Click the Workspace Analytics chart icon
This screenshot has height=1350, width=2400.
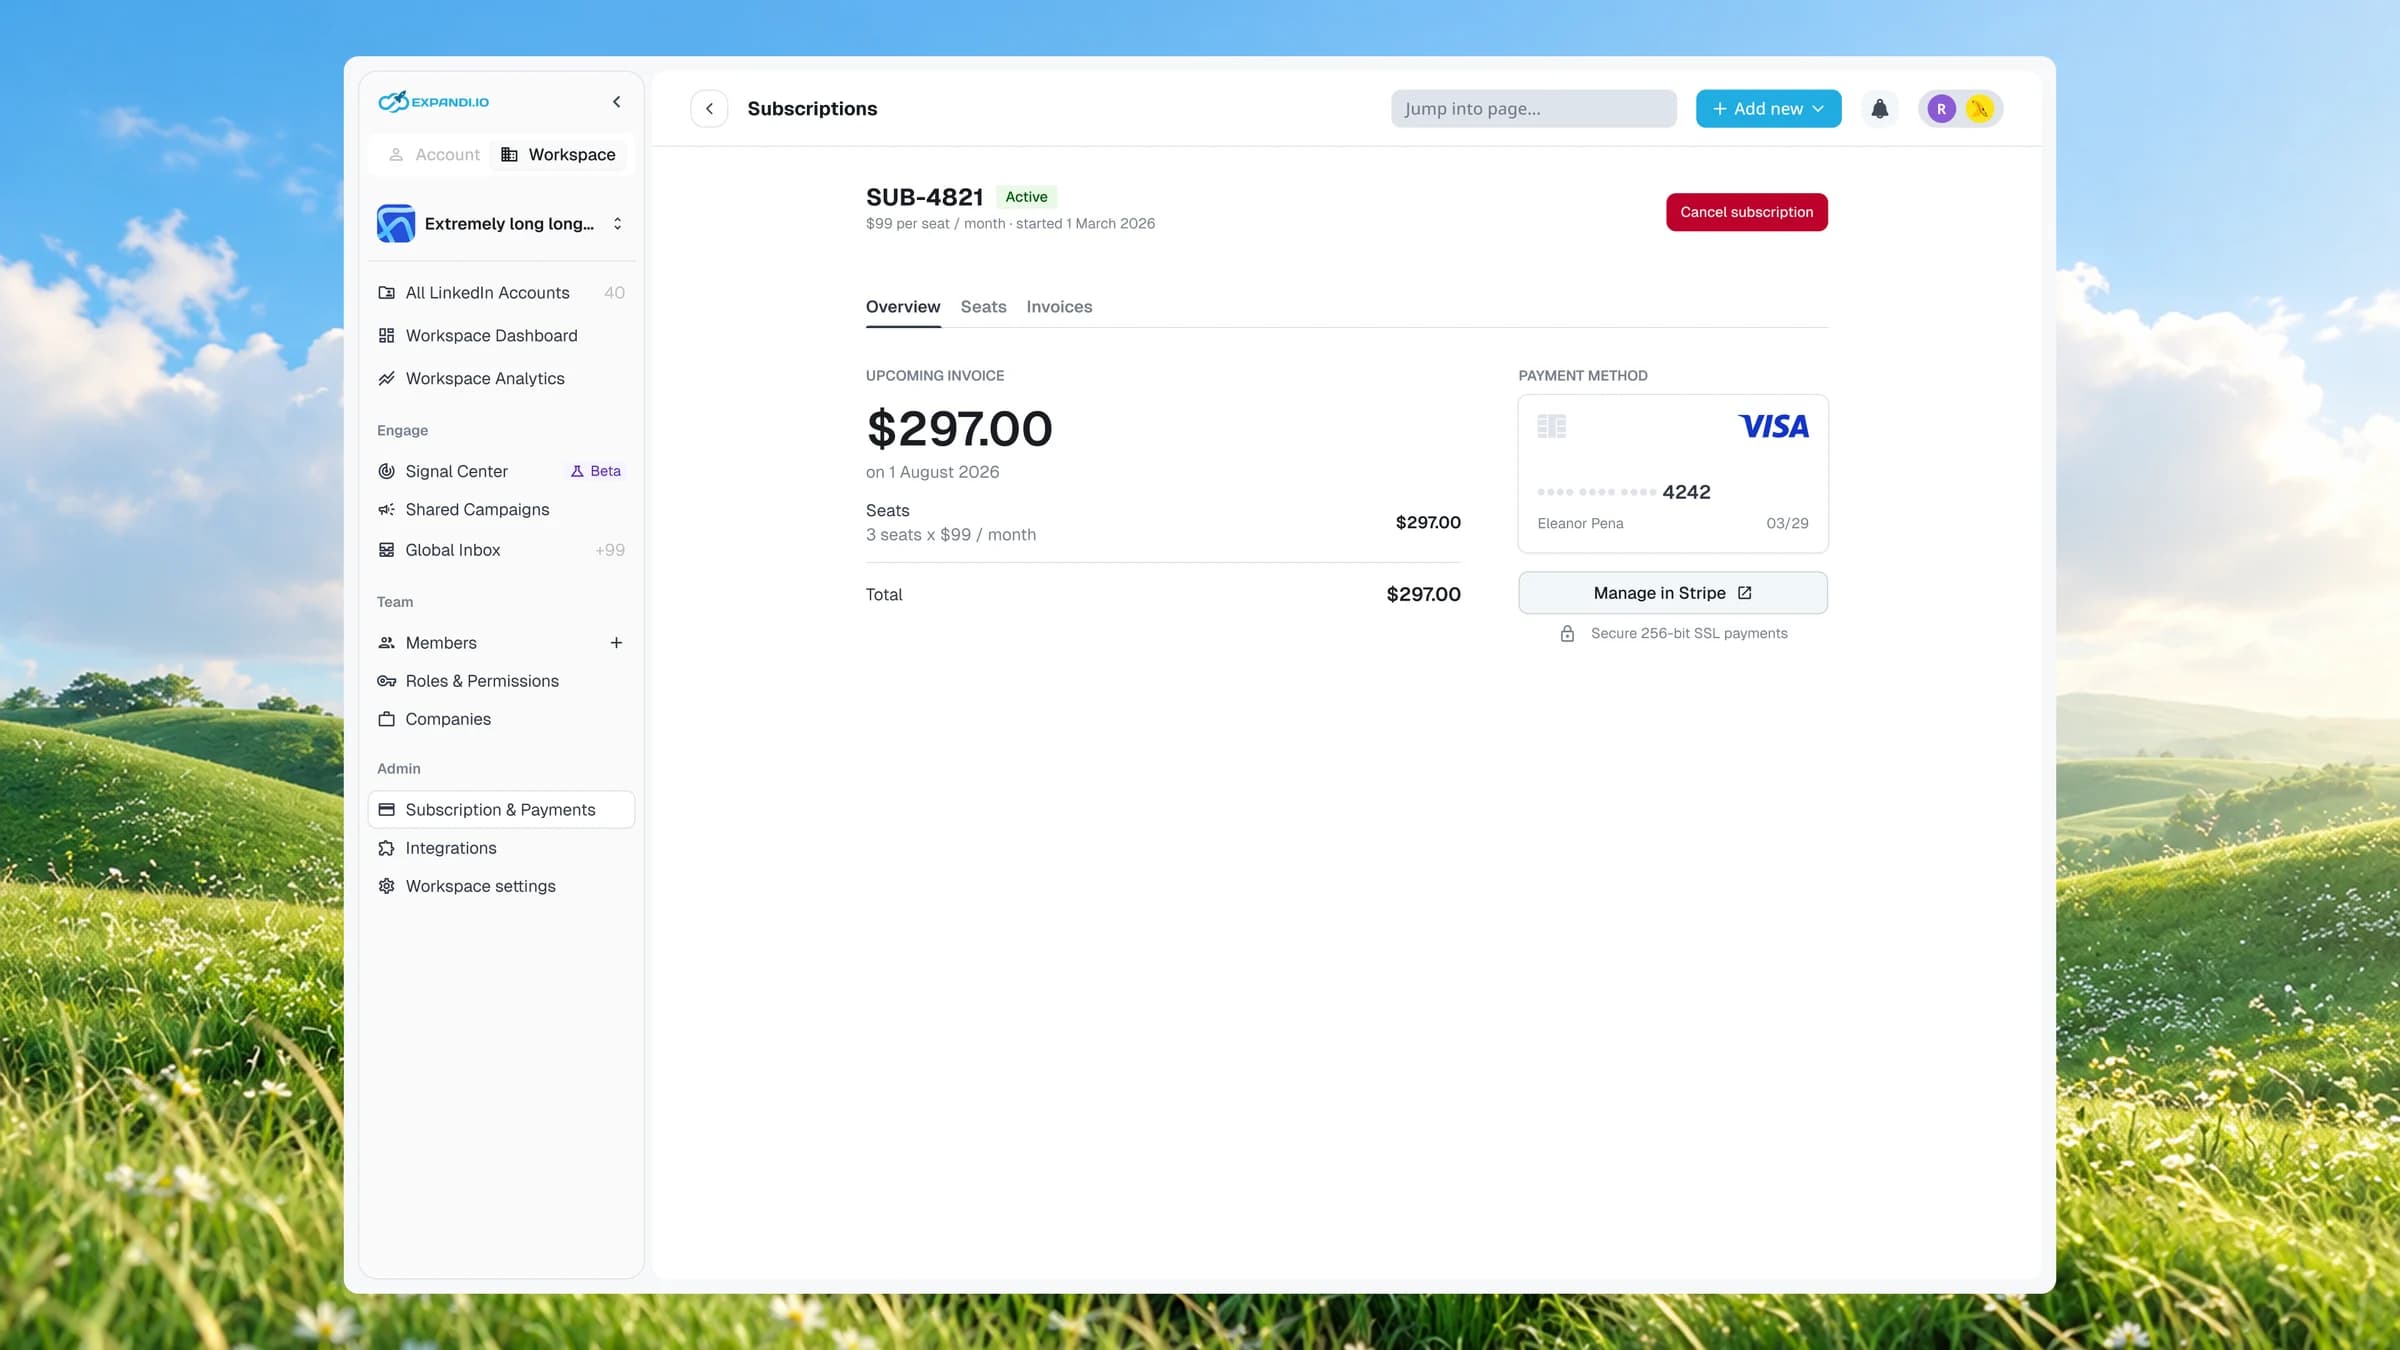click(386, 378)
